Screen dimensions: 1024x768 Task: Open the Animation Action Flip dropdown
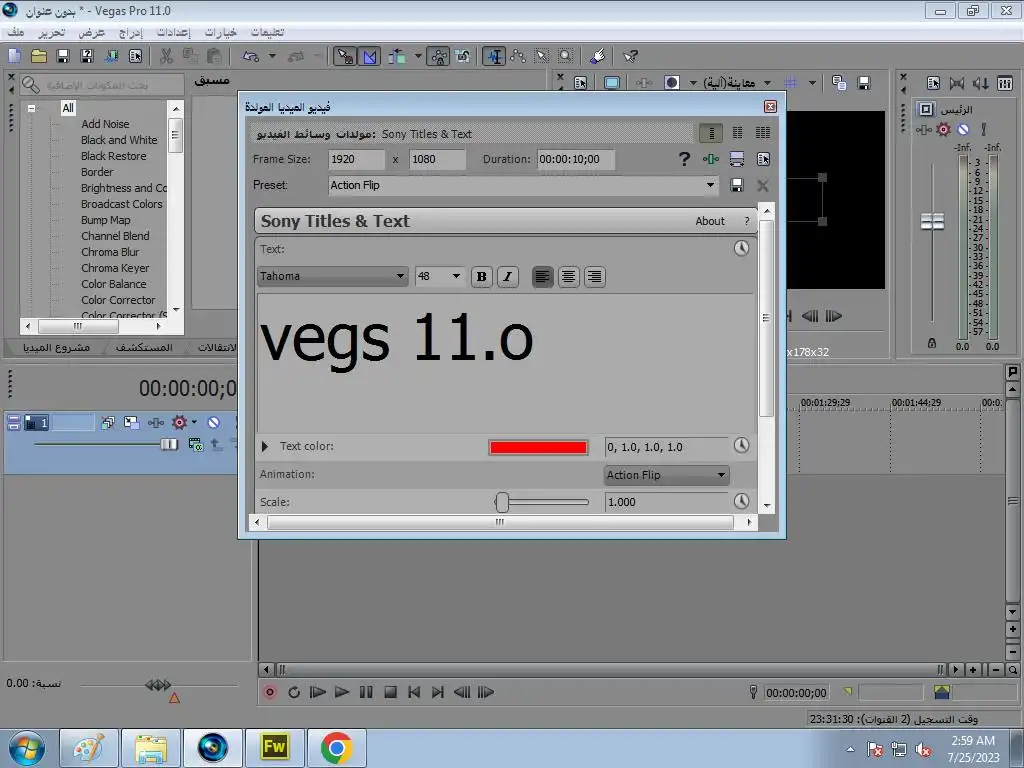point(666,475)
